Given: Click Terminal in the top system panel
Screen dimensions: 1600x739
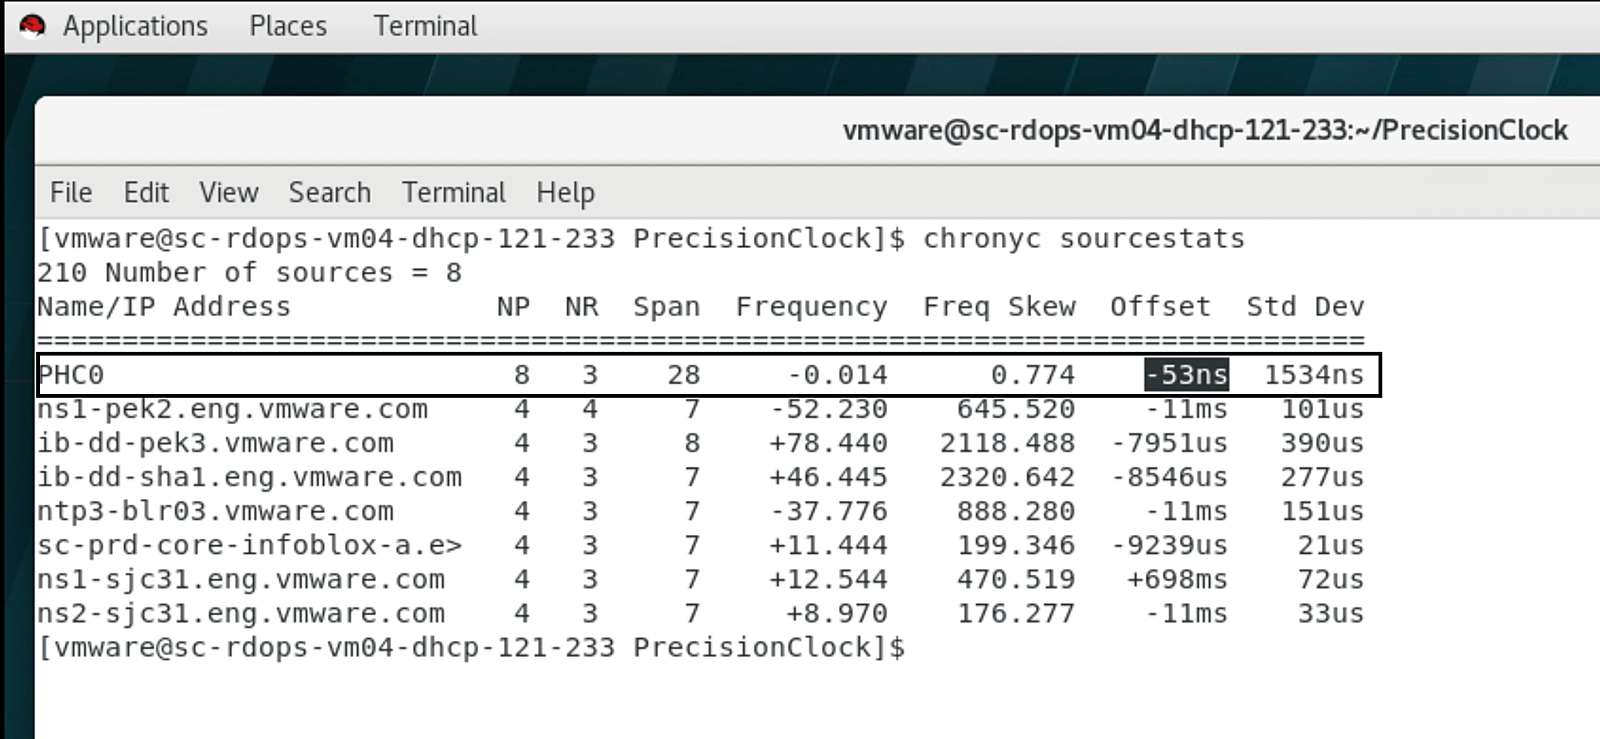Looking at the screenshot, I should coord(425,26).
